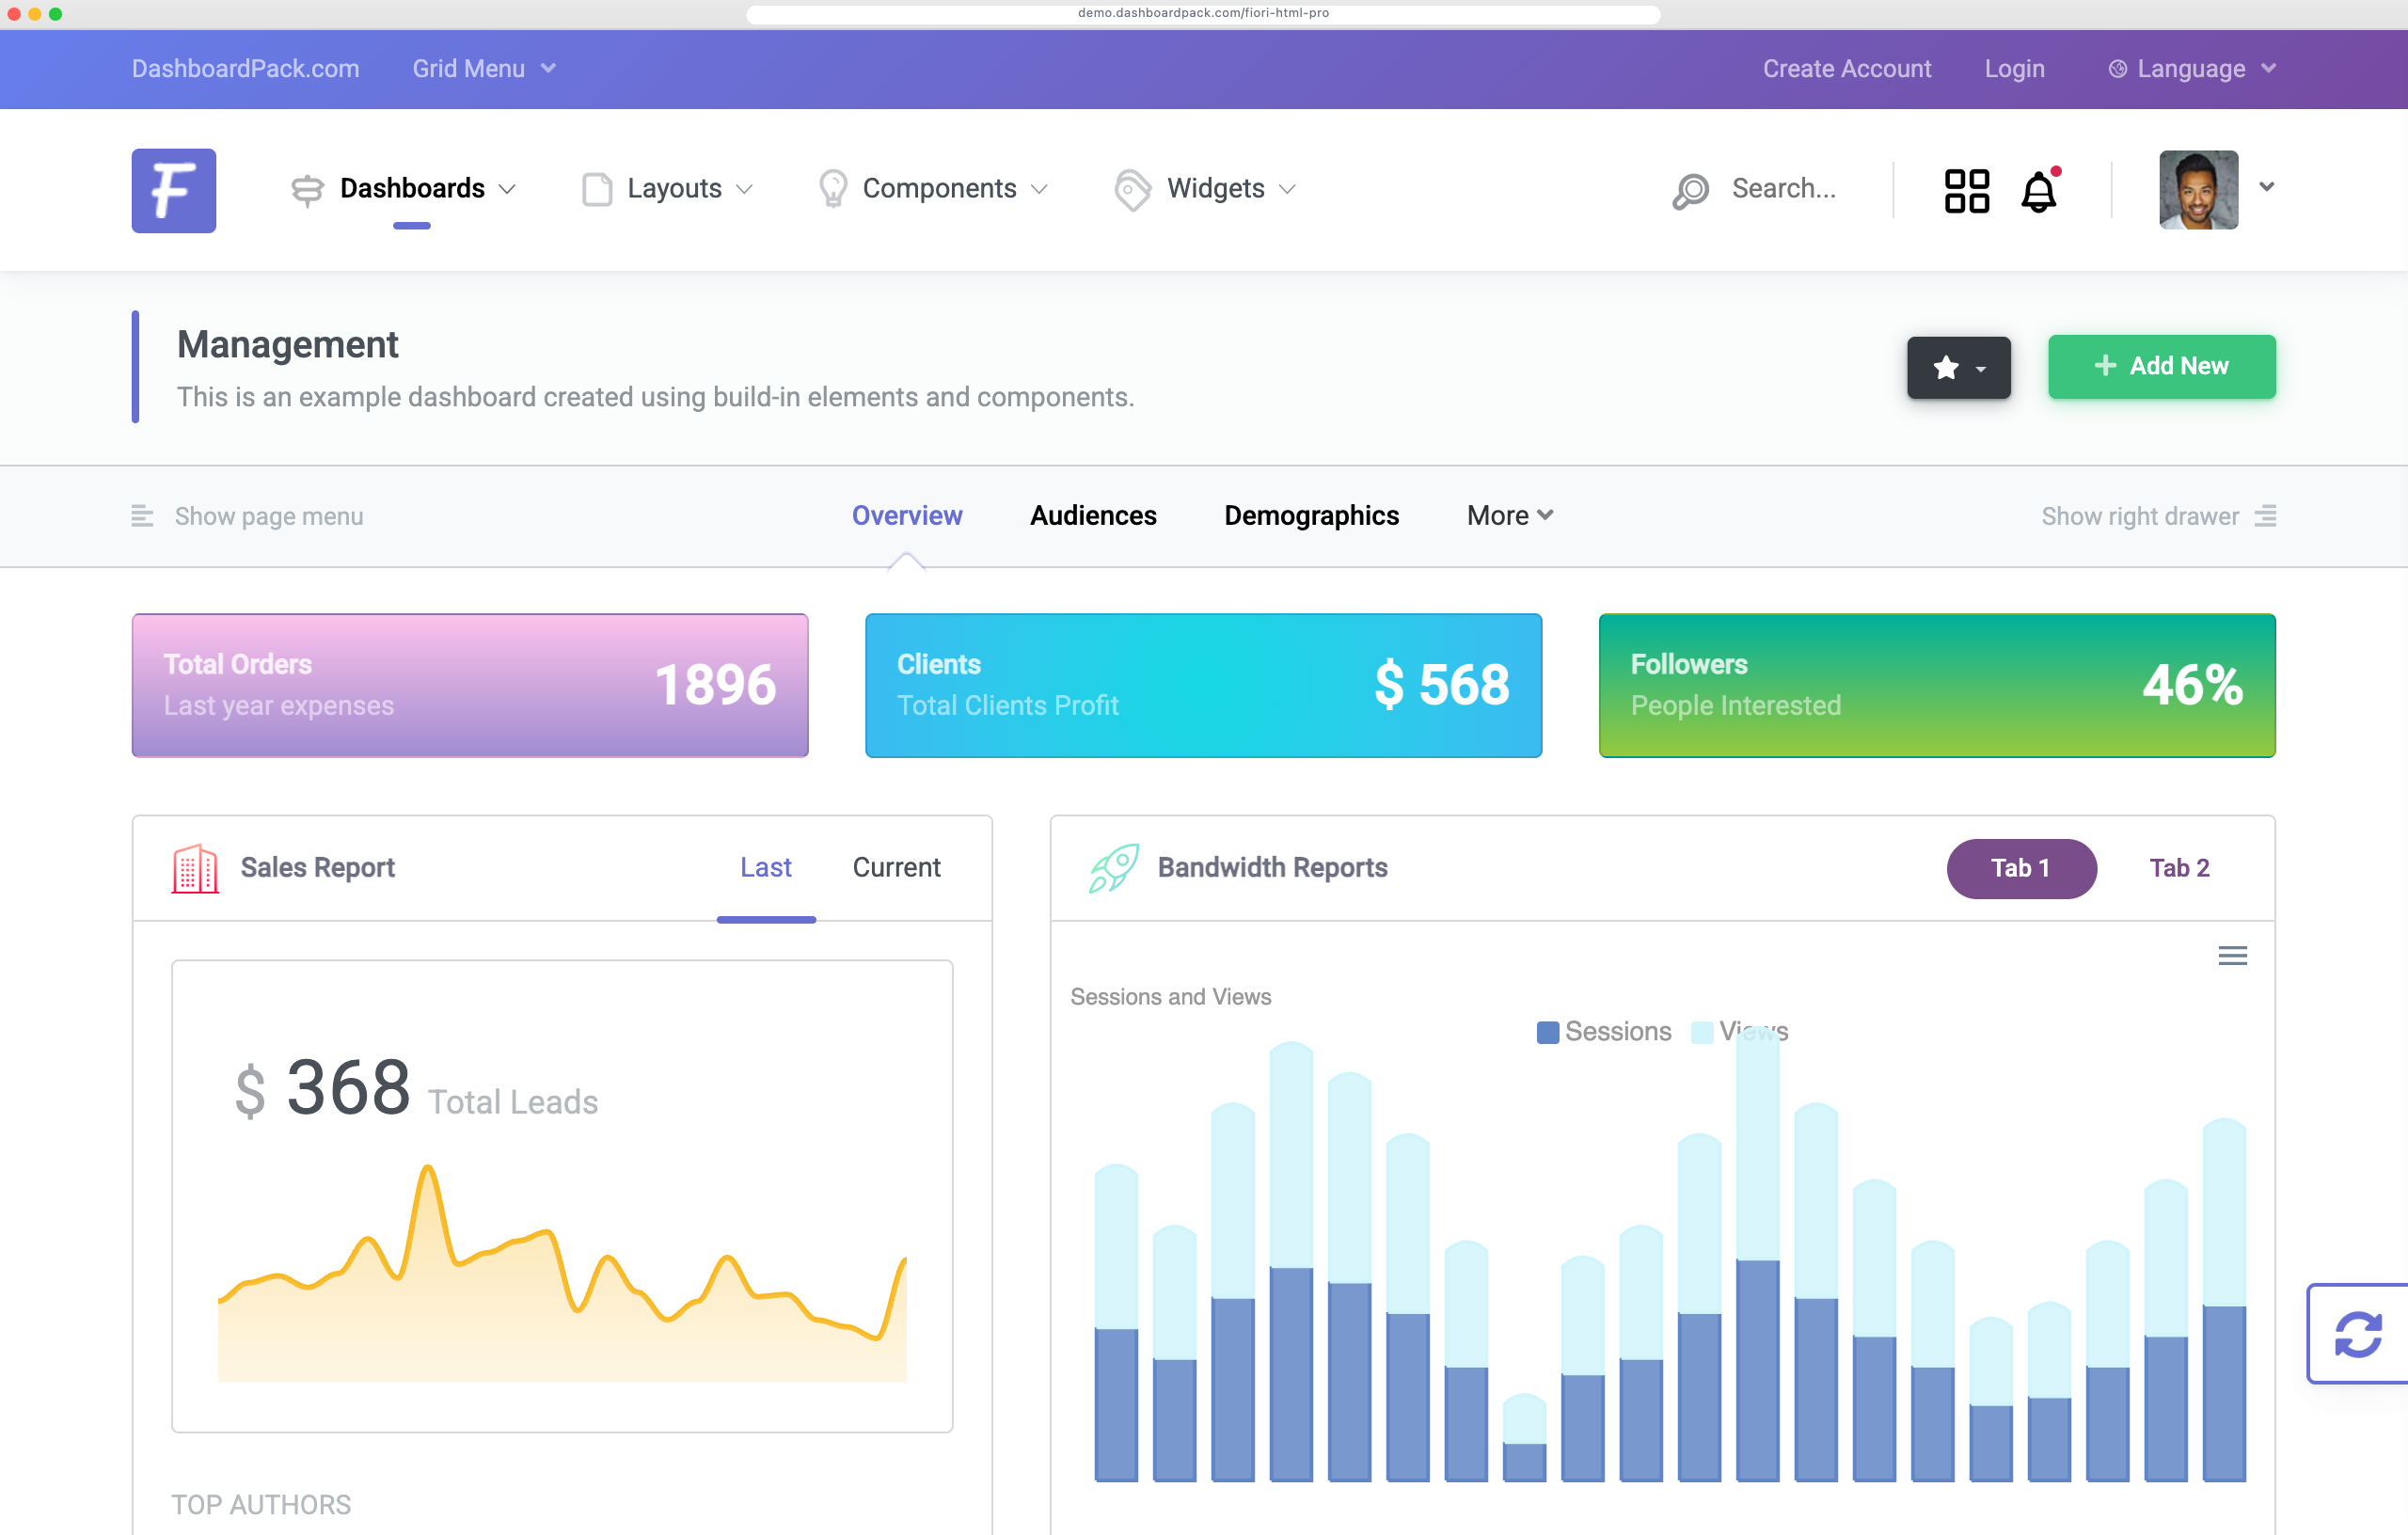Select the Current tab in Sales Report
This screenshot has width=2408, height=1535.
coord(896,868)
